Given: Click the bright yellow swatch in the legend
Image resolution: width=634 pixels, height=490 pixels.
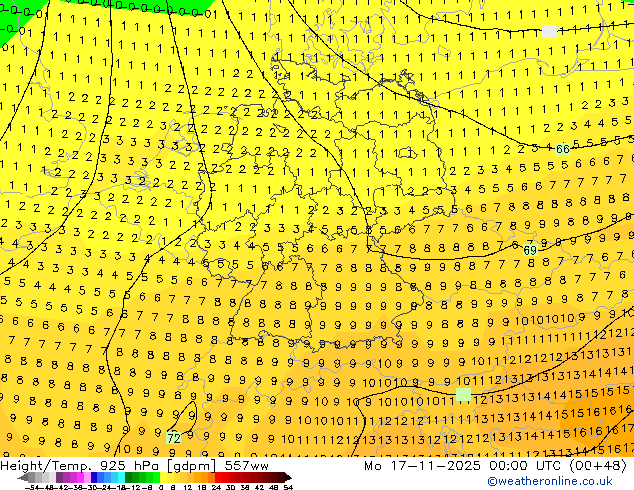Looking at the screenshot, I should pyautogui.click(x=163, y=477).
